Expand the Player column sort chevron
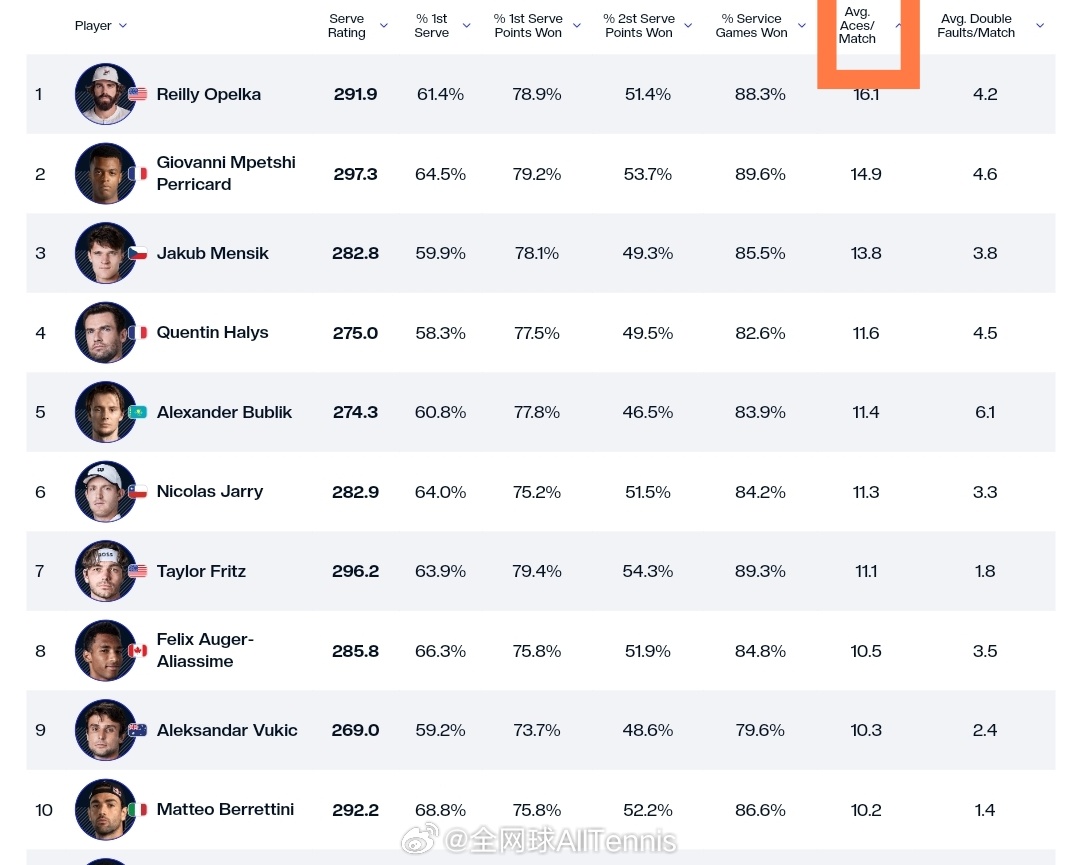This screenshot has width=1080, height=865. [x=123, y=25]
